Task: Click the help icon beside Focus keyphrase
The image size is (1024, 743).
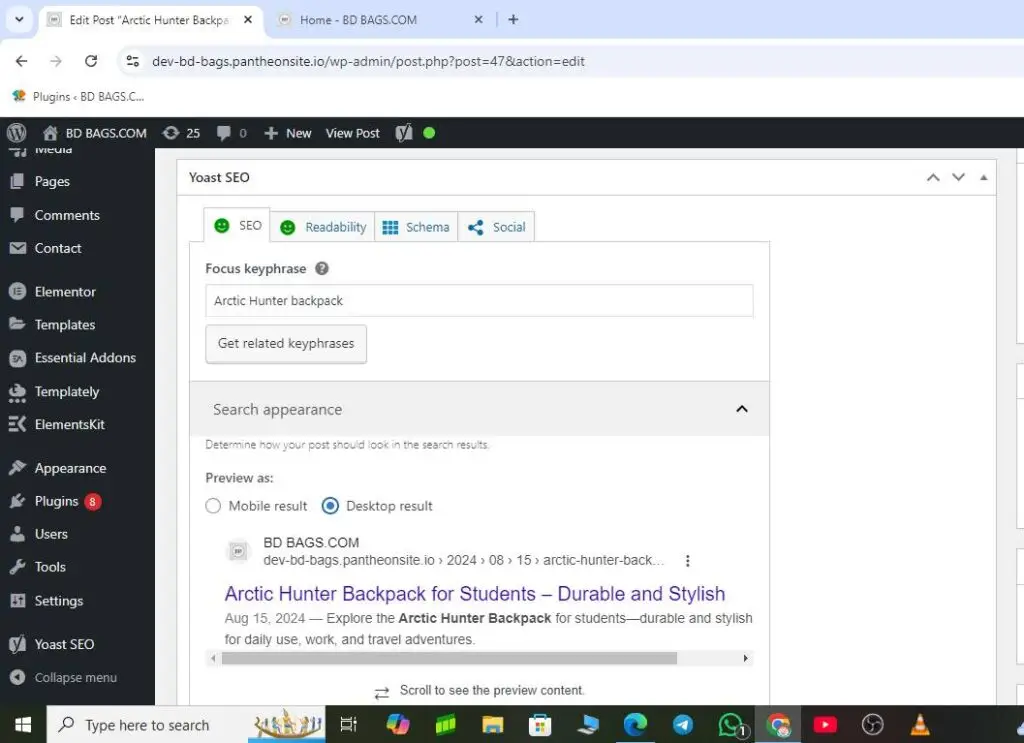Action: click(322, 268)
